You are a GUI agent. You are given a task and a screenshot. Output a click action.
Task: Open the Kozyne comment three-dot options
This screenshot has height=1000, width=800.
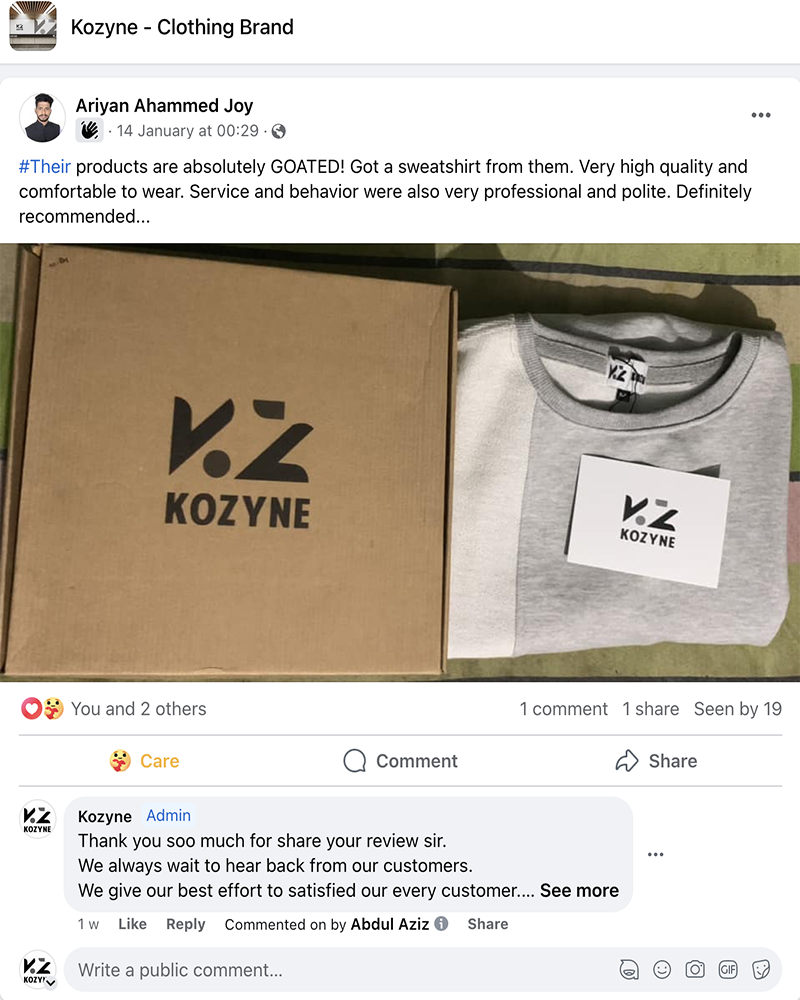coord(656,854)
